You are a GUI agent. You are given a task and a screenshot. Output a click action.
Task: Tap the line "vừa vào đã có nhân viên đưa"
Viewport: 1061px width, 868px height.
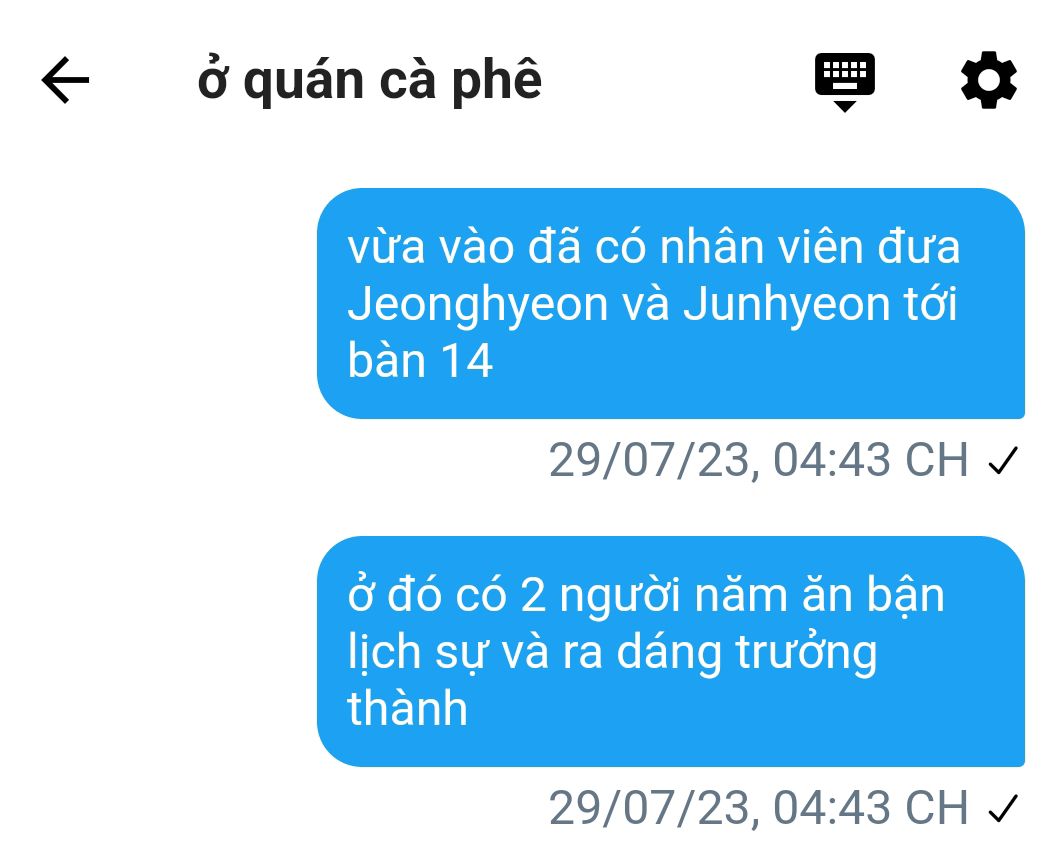pos(654,246)
